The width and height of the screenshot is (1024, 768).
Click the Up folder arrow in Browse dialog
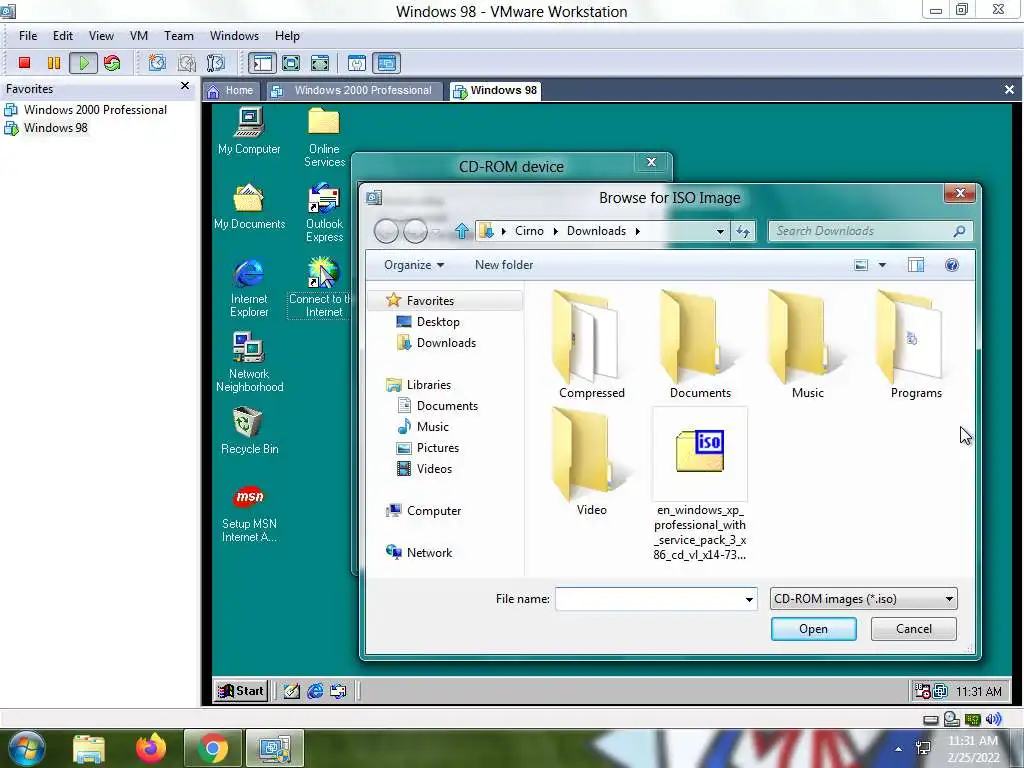coord(462,231)
